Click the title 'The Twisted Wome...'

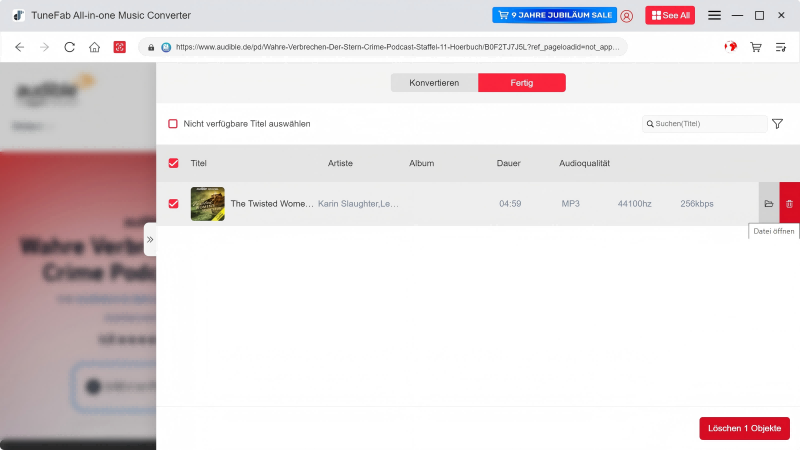272,204
